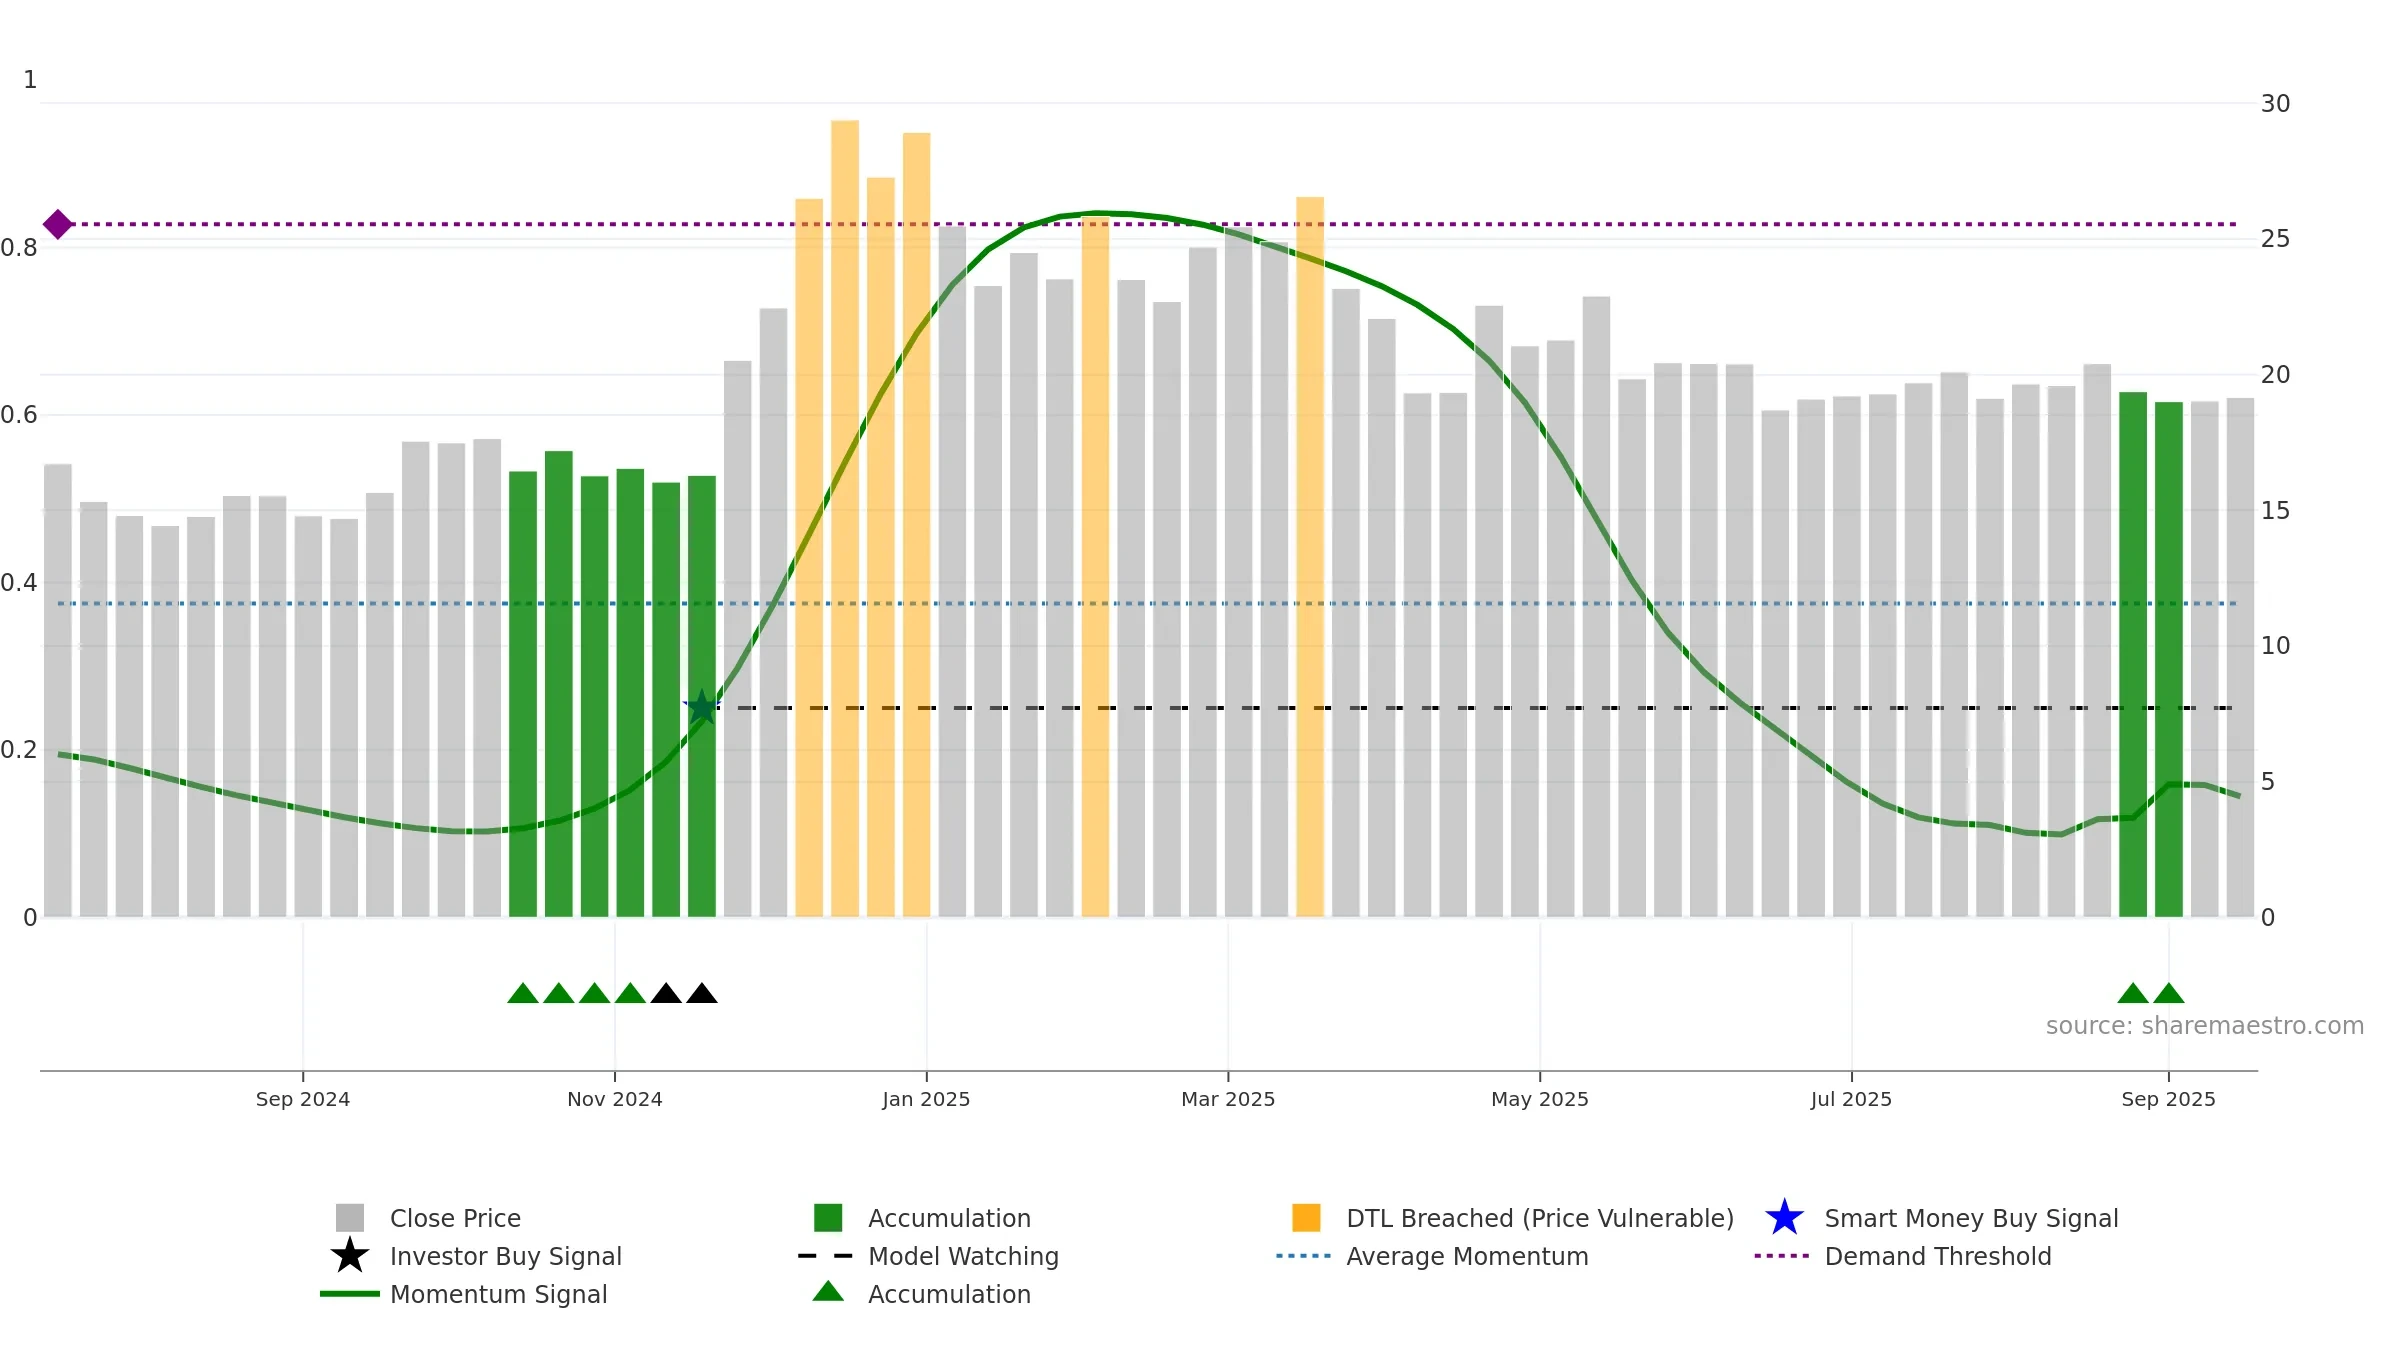The image size is (2400, 1350).
Task: Click the May 2025 axis label
Action: click(1540, 1099)
